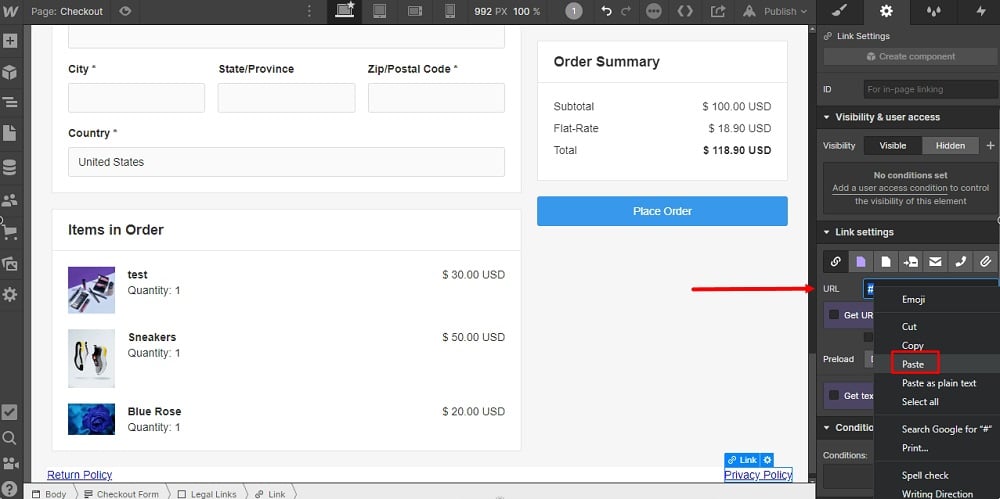Select Legal Links in the breadcrumb
1000x499 pixels.
207,494
